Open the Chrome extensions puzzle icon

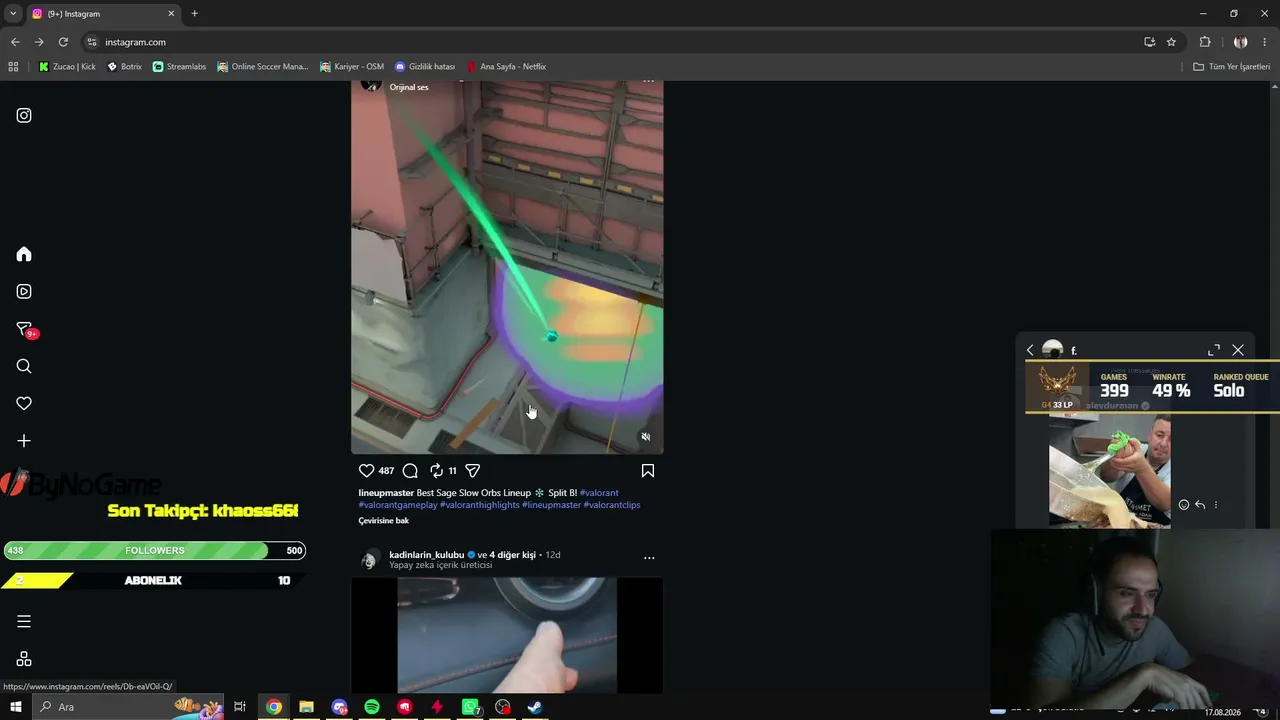point(1205,42)
